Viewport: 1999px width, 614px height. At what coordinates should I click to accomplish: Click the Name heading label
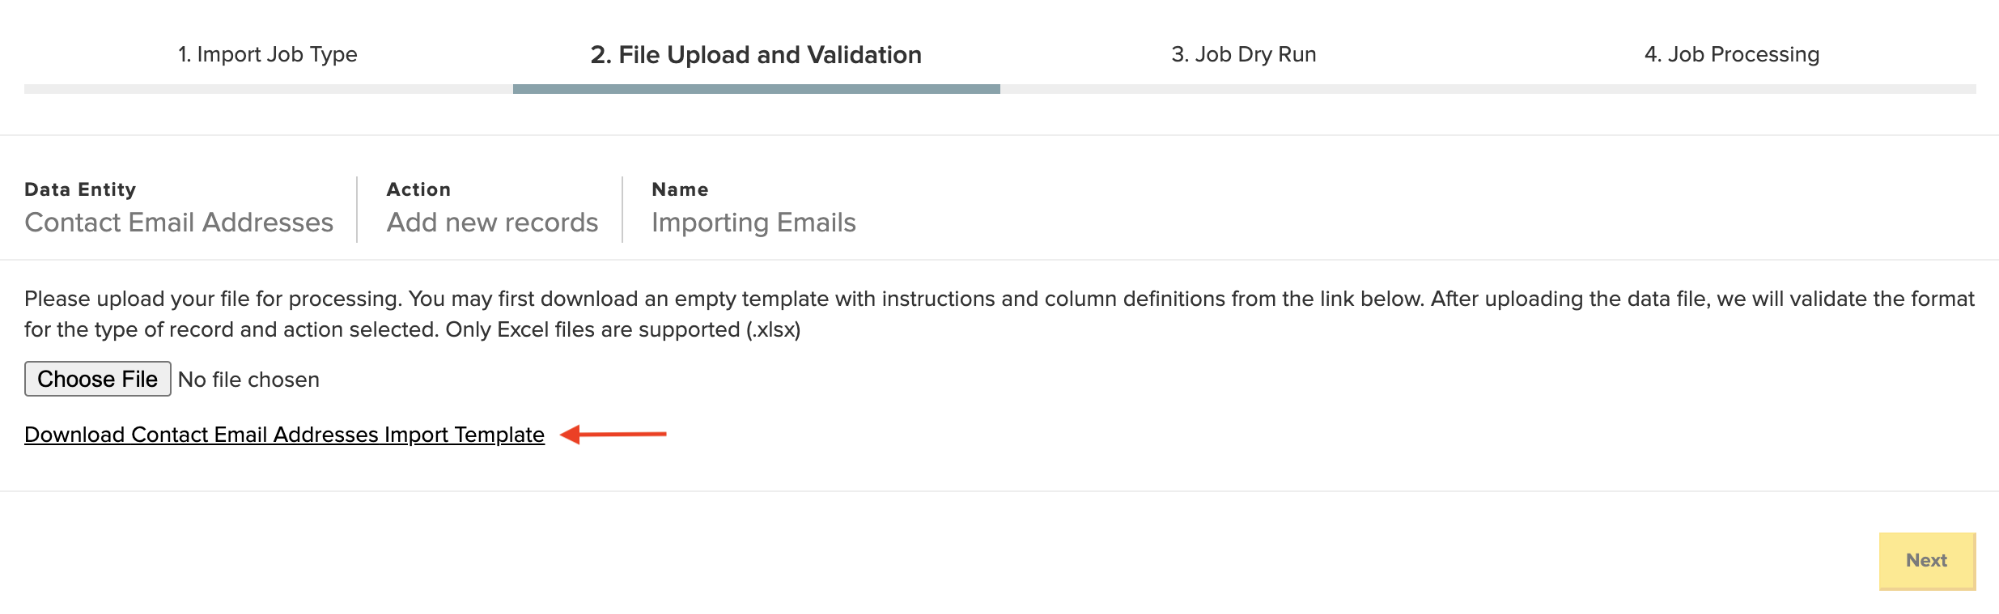point(680,189)
